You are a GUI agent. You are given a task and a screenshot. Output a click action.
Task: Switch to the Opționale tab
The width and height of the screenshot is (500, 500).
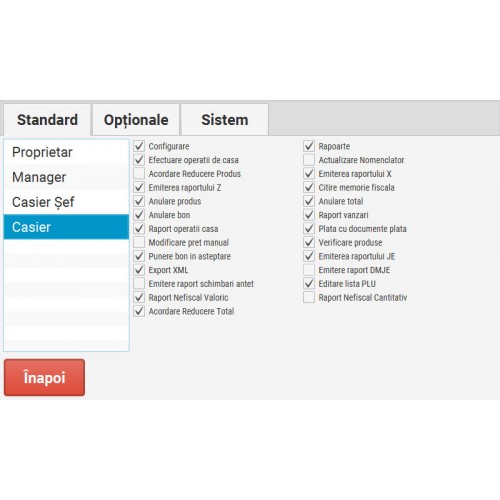[136, 120]
